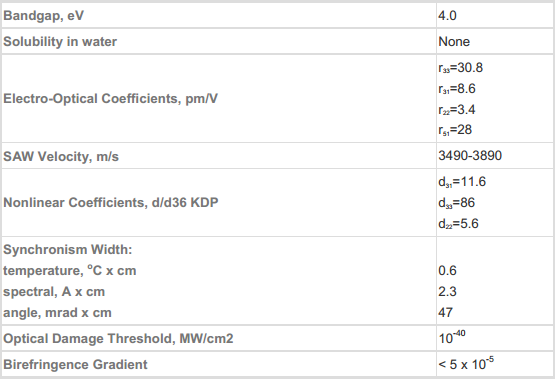Viewport: 557px width, 379px height.
Task: Click the SAW Velocity, m/s label
Action: click(61, 157)
